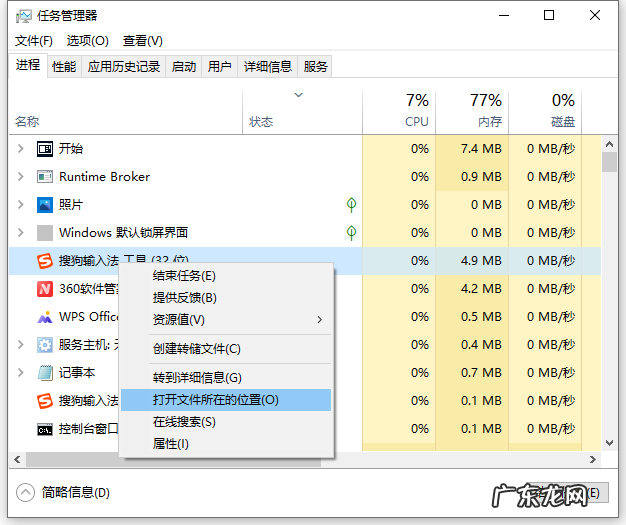Viewport: 626px width, 525px height.
Task: Select the 记事本 row name
Action: [x=77, y=373]
